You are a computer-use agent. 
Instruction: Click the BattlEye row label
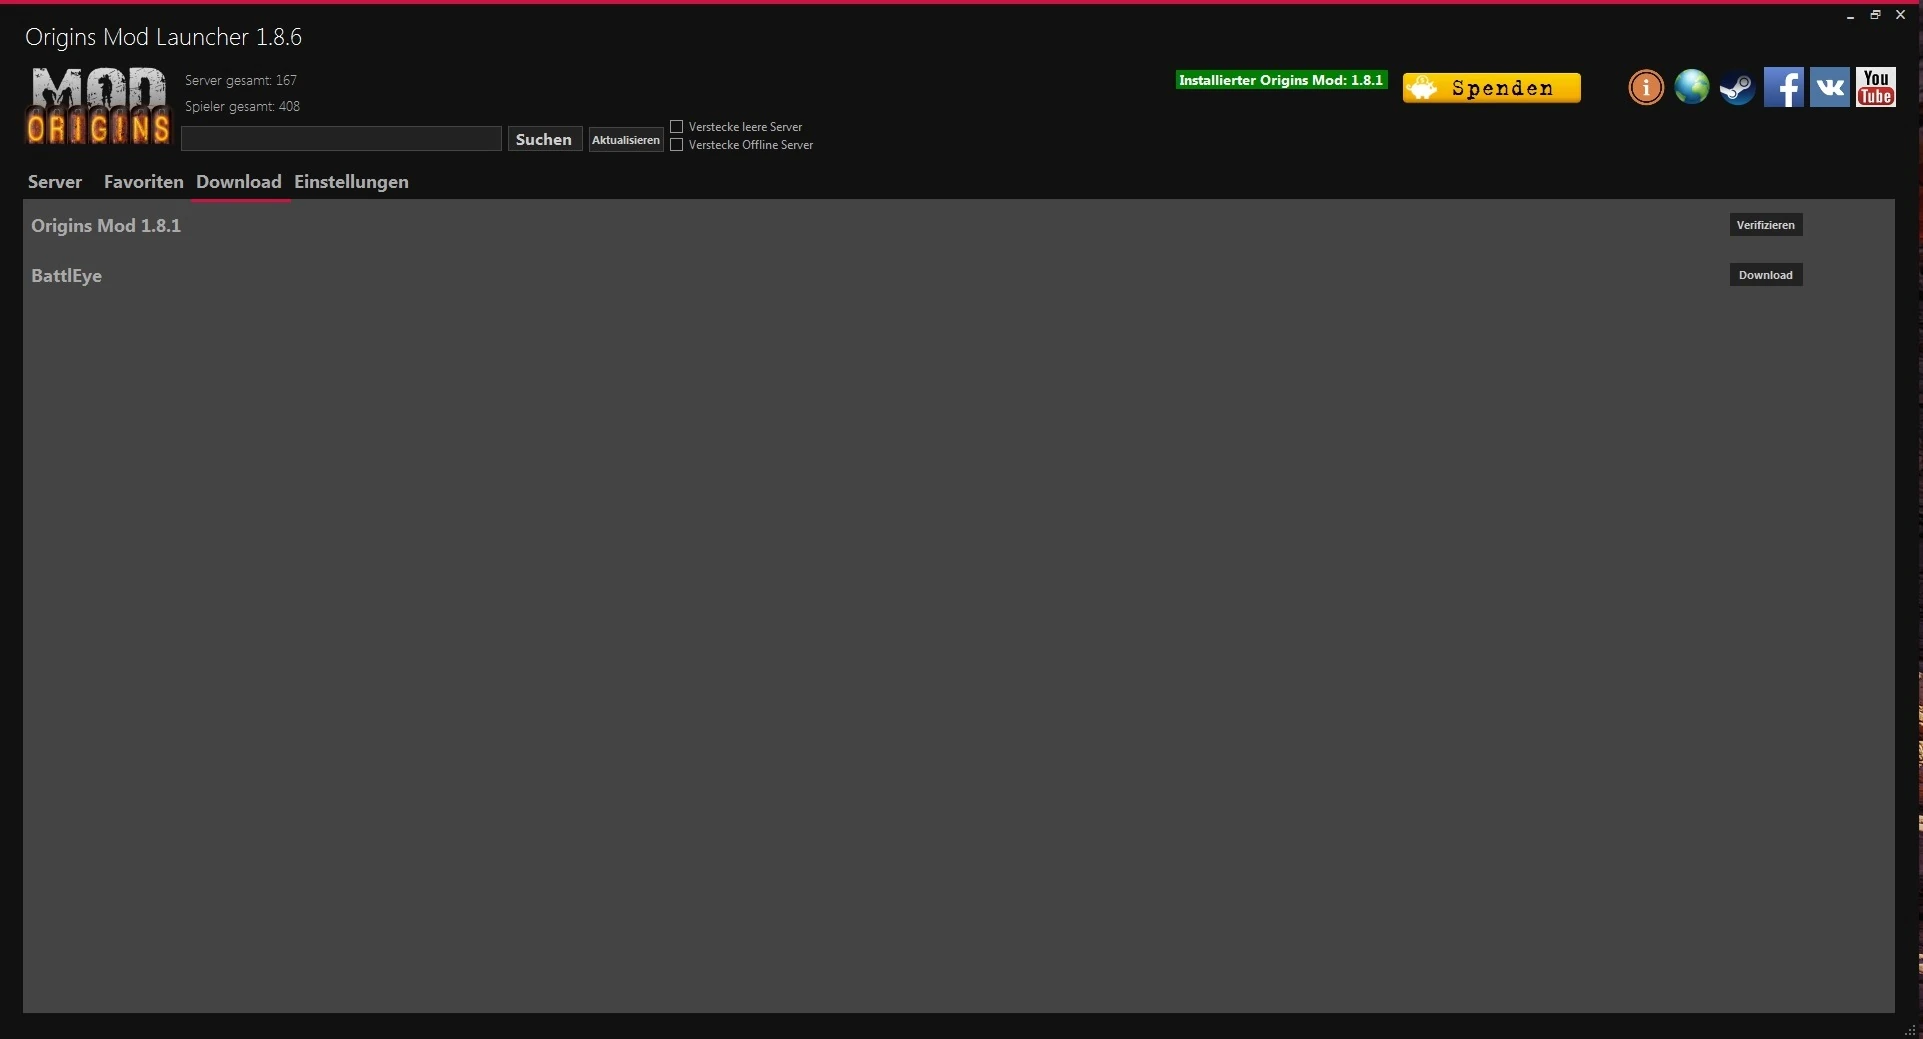66,276
